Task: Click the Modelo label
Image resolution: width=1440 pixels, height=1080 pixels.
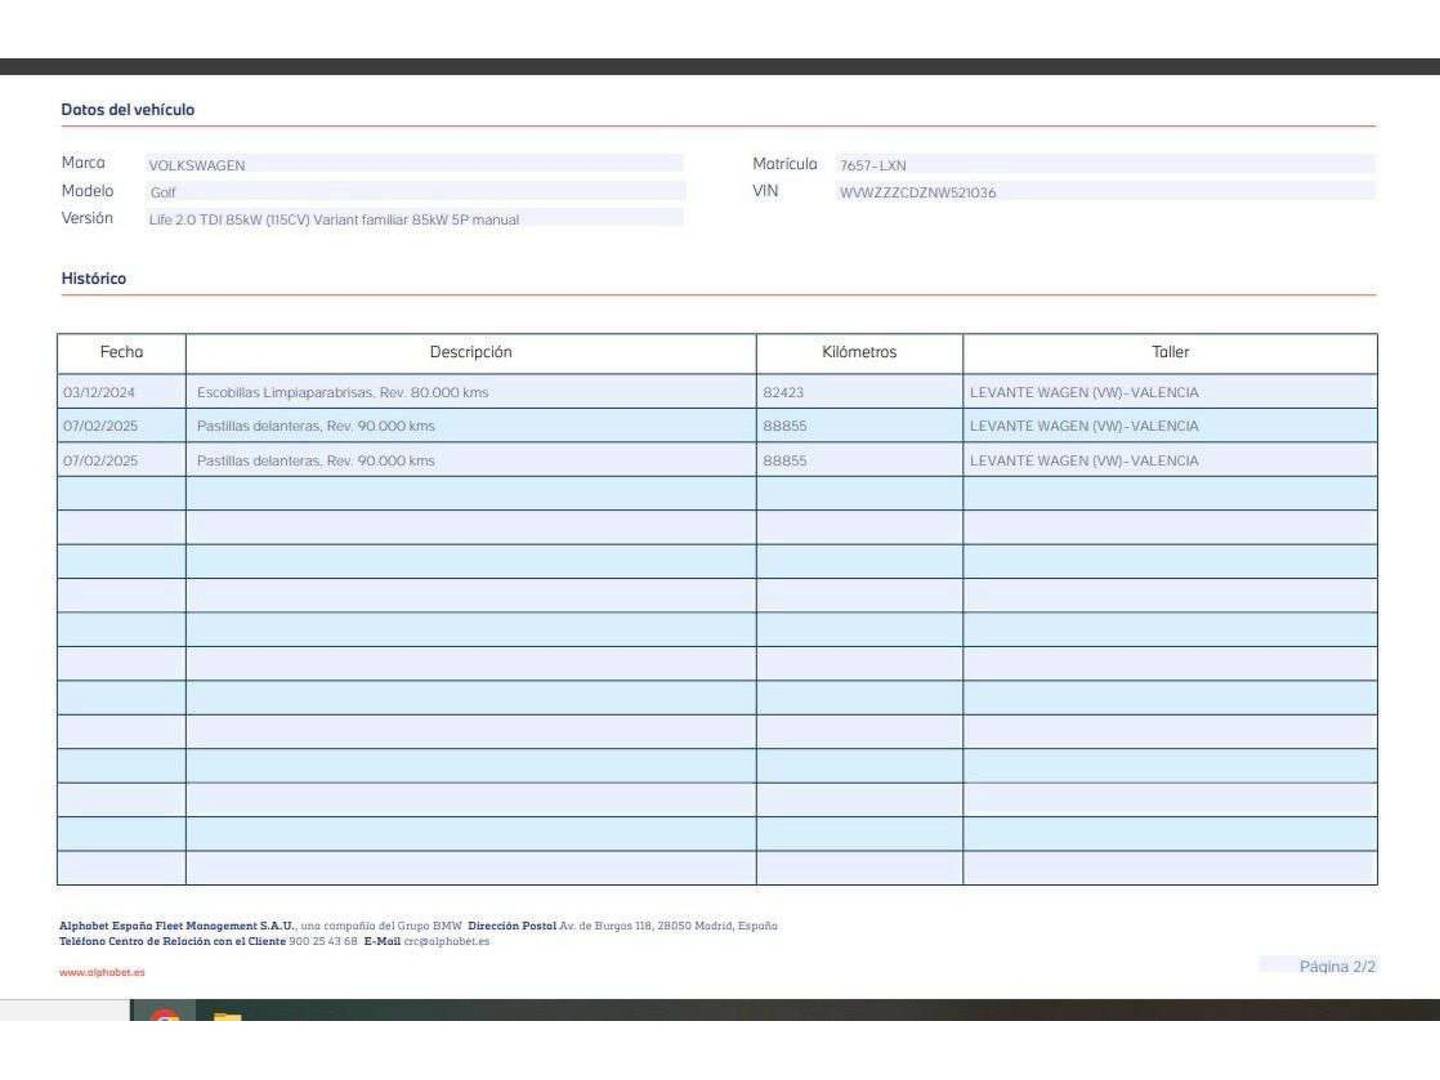Action: 87,190
